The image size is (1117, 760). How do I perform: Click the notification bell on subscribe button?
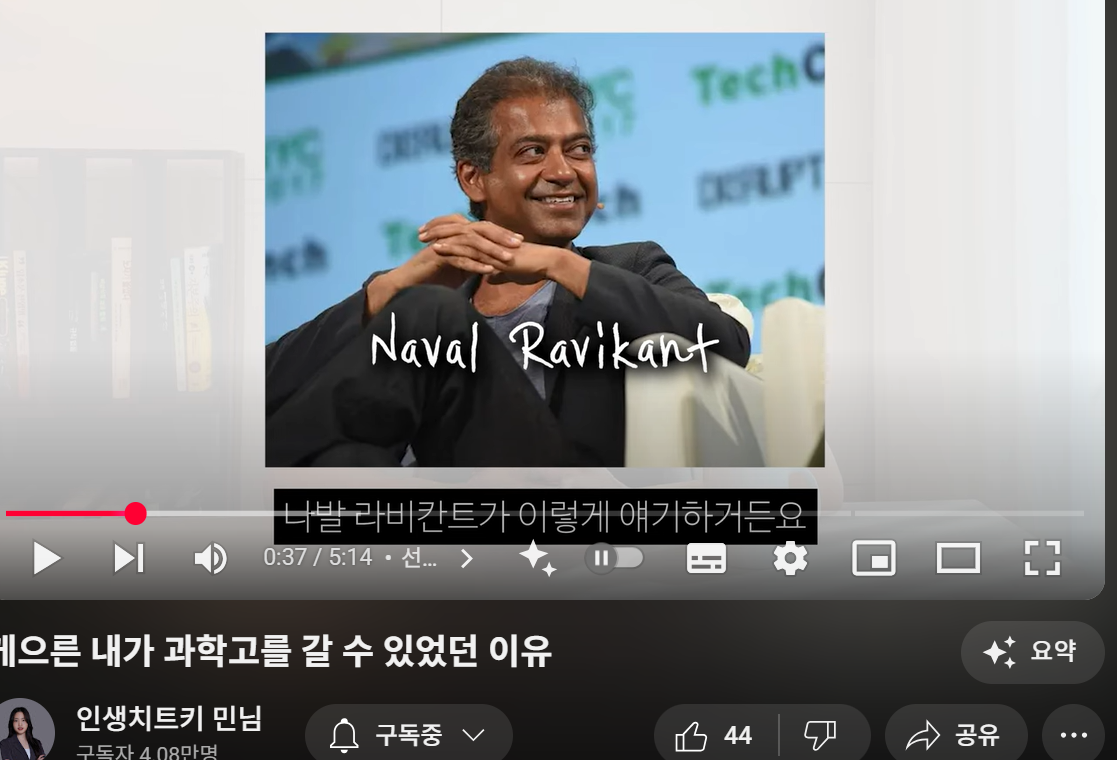pyautogui.click(x=345, y=733)
